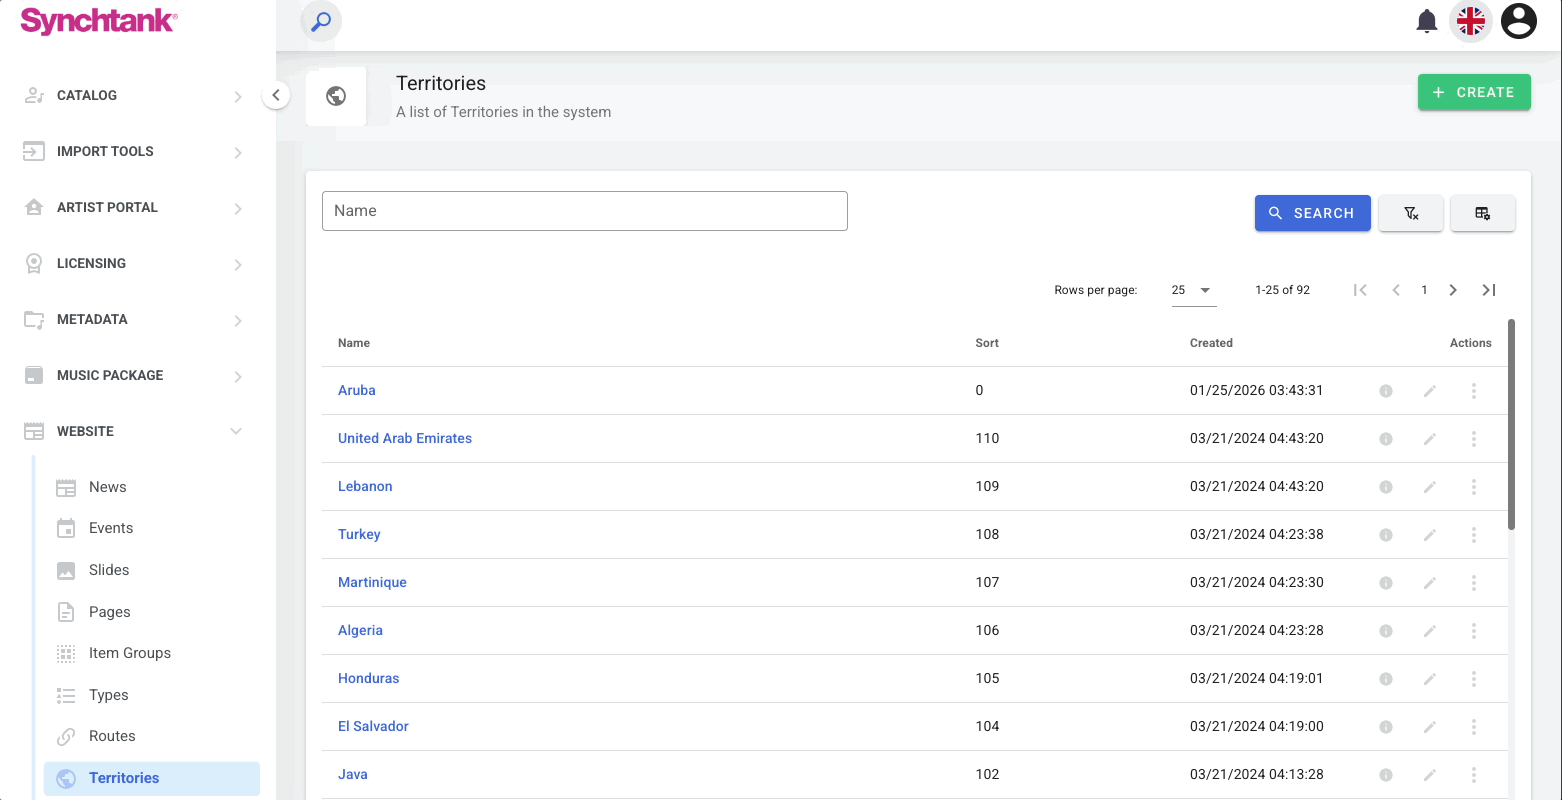Open the Martinique territory link
The image size is (1562, 800).
[372, 583]
